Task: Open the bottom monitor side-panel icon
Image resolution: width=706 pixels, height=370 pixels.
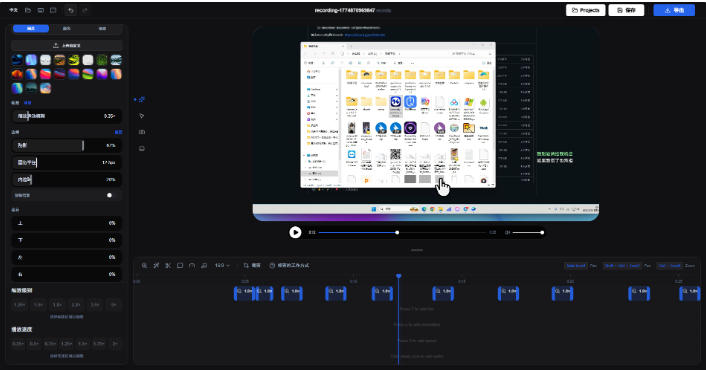Action: (141, 148)
